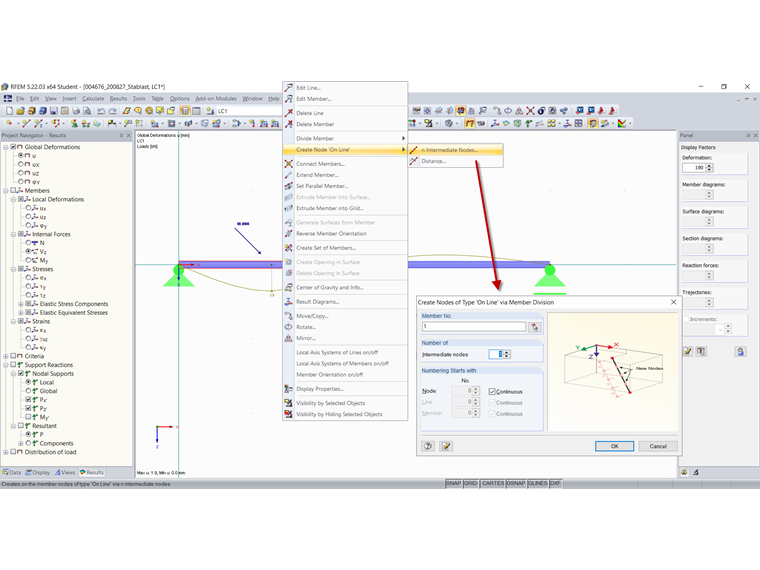
Task: Click OK in the Member Division dialog
Action: click(x=614, y=446)
